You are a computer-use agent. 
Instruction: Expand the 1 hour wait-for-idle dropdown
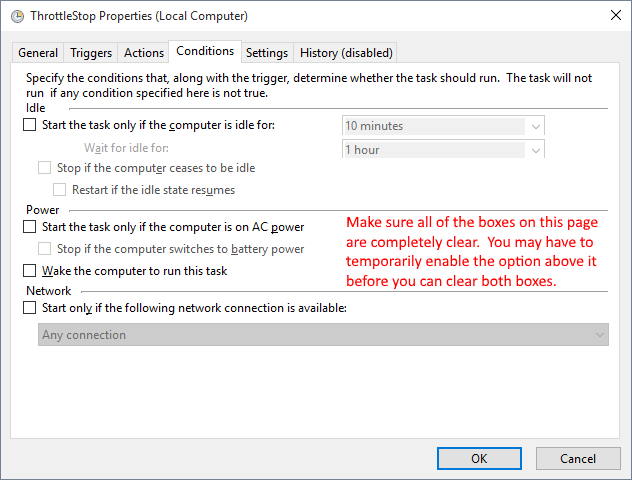coord(443,150)
